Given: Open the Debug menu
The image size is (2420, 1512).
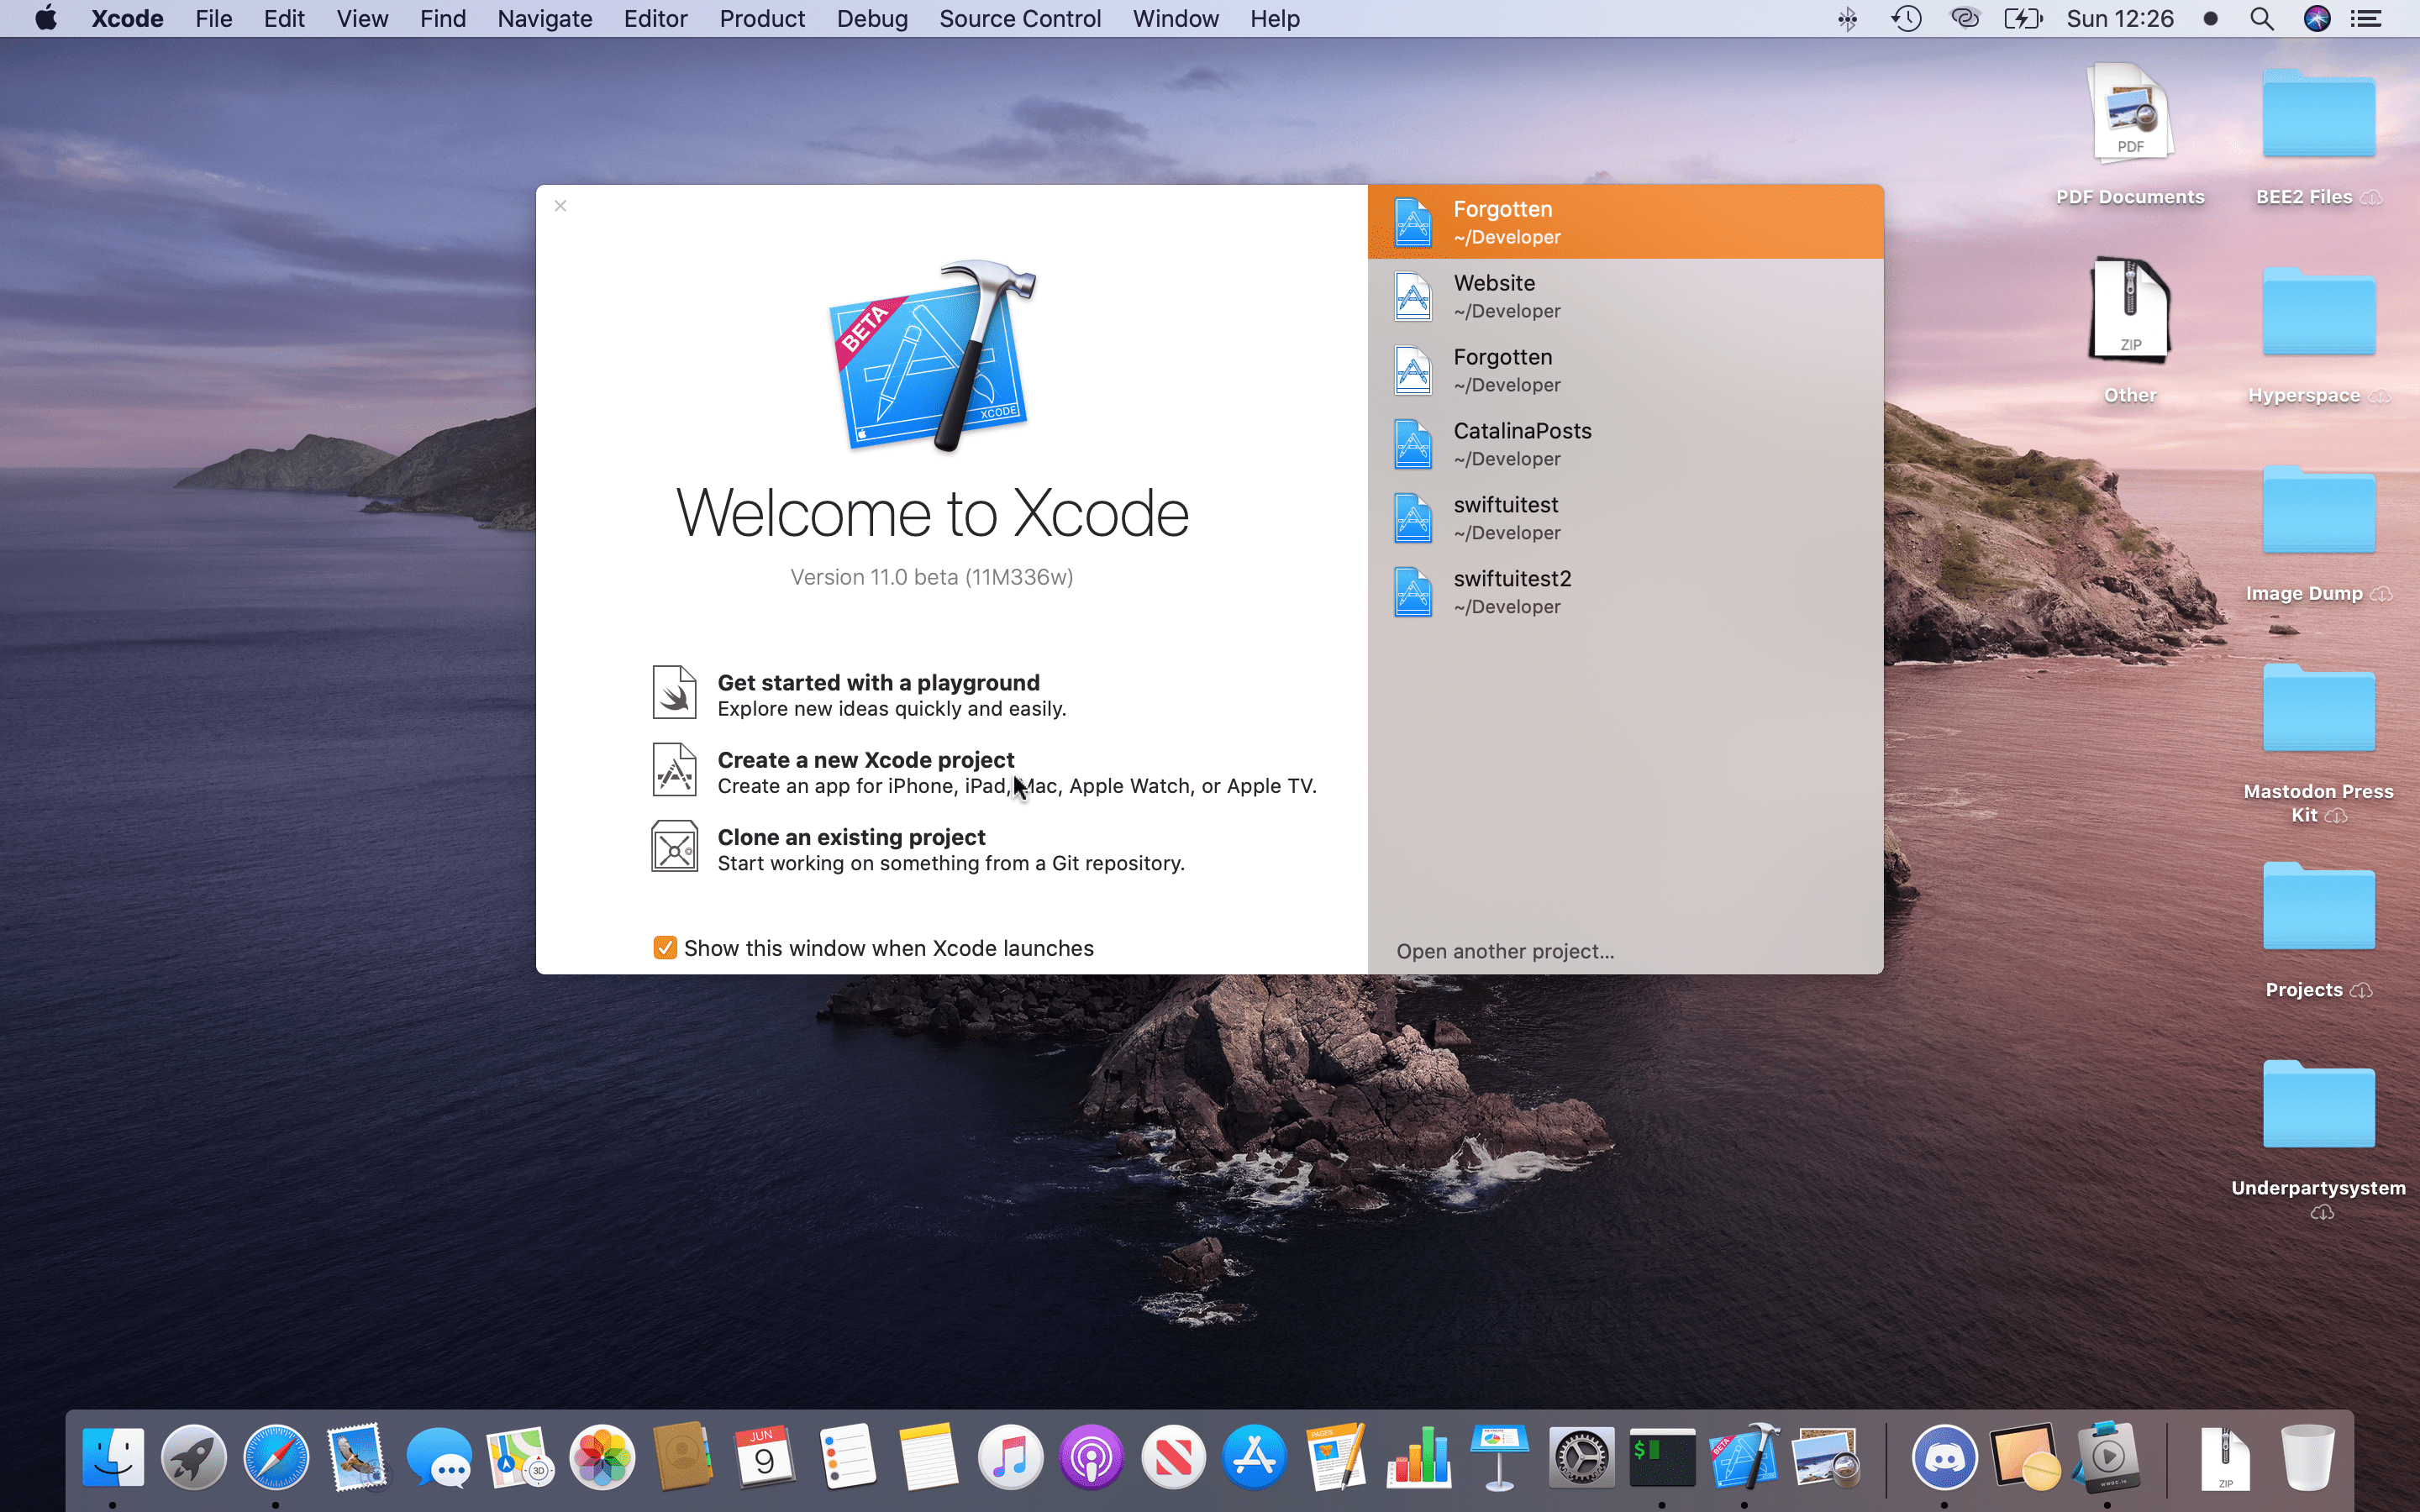Looking at the screenshot, I should click(x=872, y=19).
